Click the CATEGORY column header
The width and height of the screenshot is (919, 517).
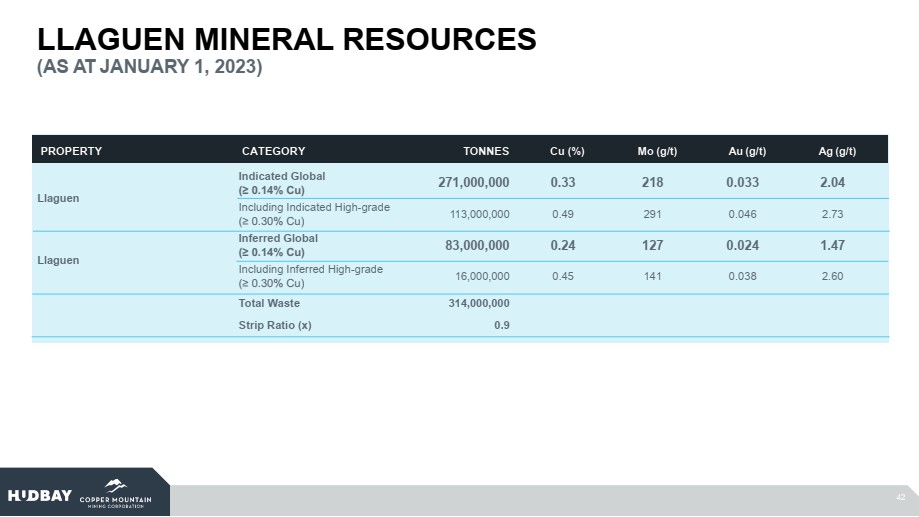273,151
